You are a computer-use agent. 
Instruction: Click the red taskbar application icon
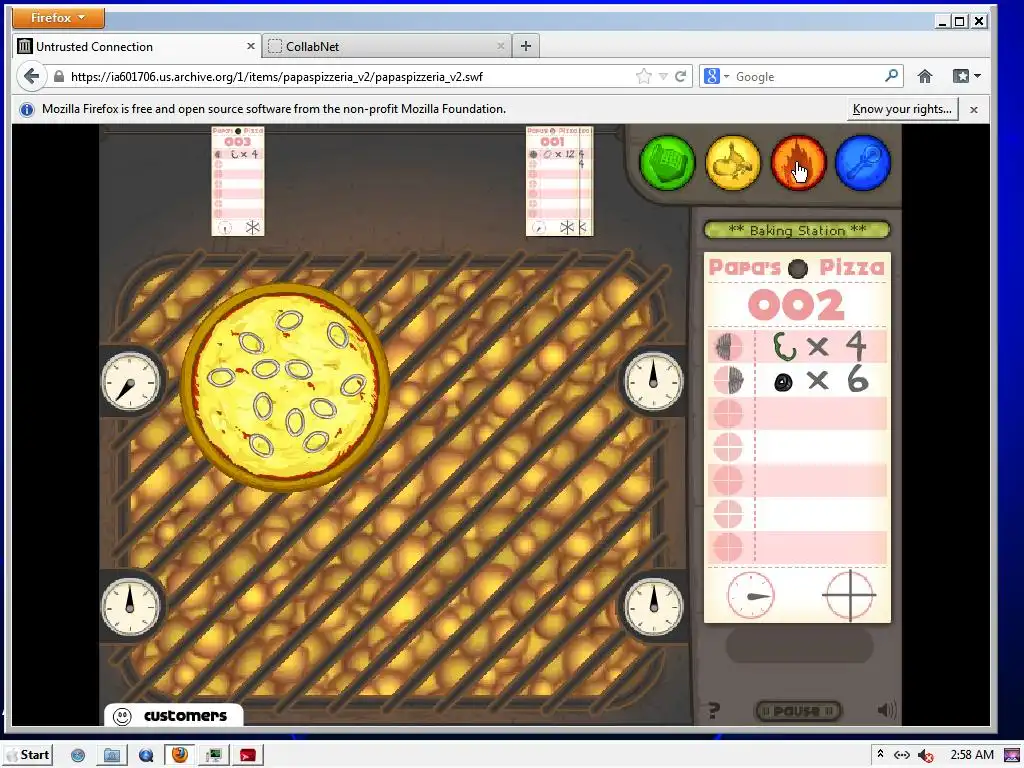point(248,755)
